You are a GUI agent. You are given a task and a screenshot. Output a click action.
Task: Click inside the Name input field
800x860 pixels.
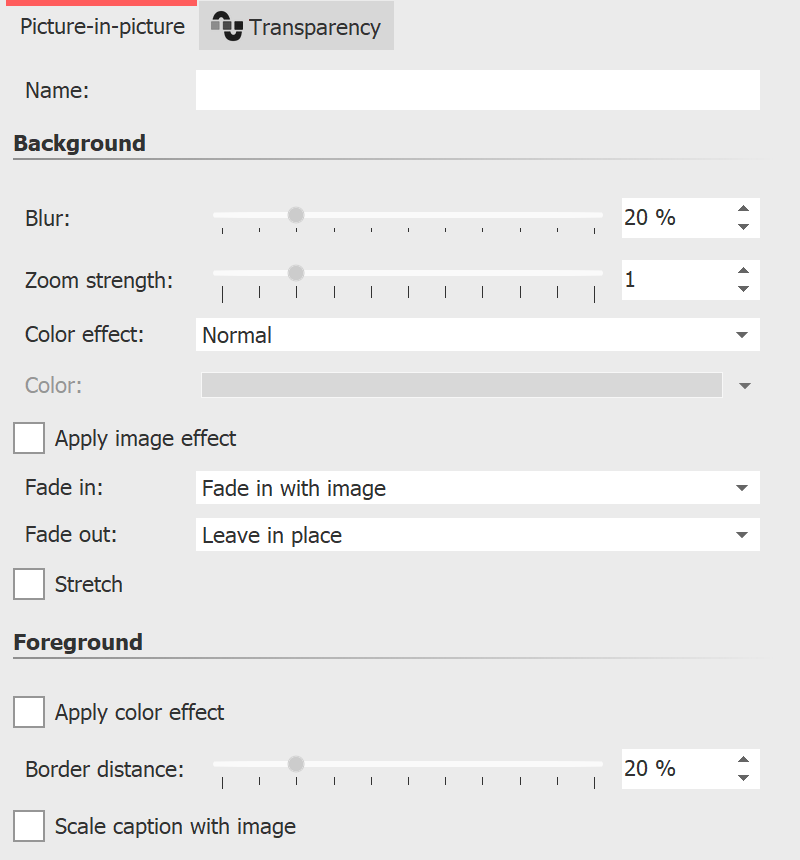pyautogui.click(x=477, y=90)
